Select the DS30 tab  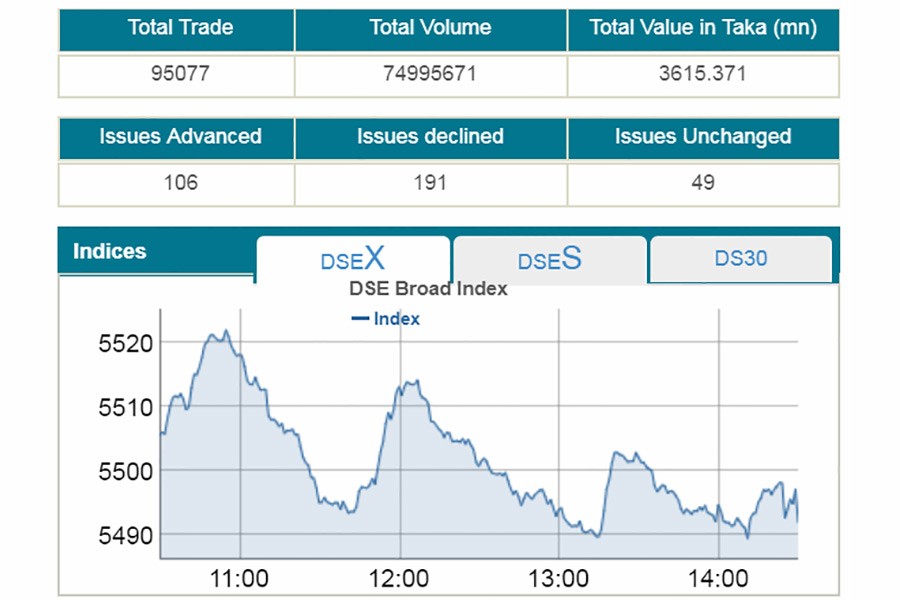point(740,259)
